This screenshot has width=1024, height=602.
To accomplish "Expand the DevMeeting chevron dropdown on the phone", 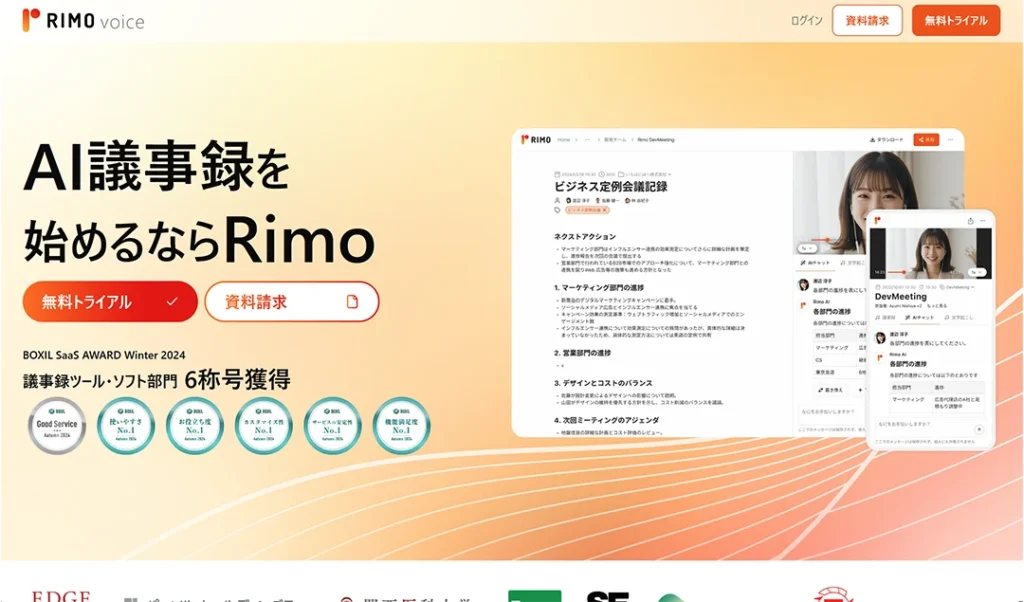I will coord(973,287).
